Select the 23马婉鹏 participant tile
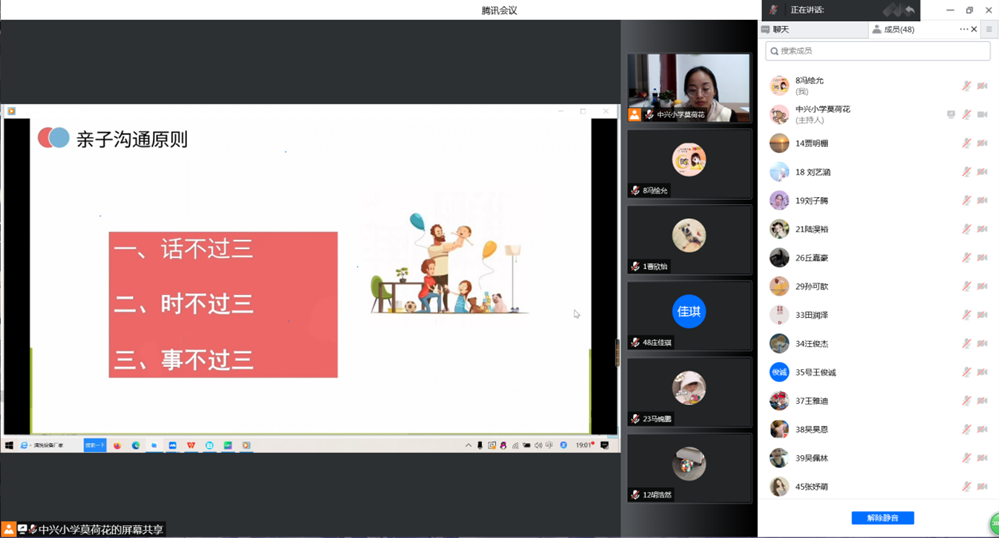The width and height of the screenshot is (999, 538). pyautogui.click(x=689, y=392)
